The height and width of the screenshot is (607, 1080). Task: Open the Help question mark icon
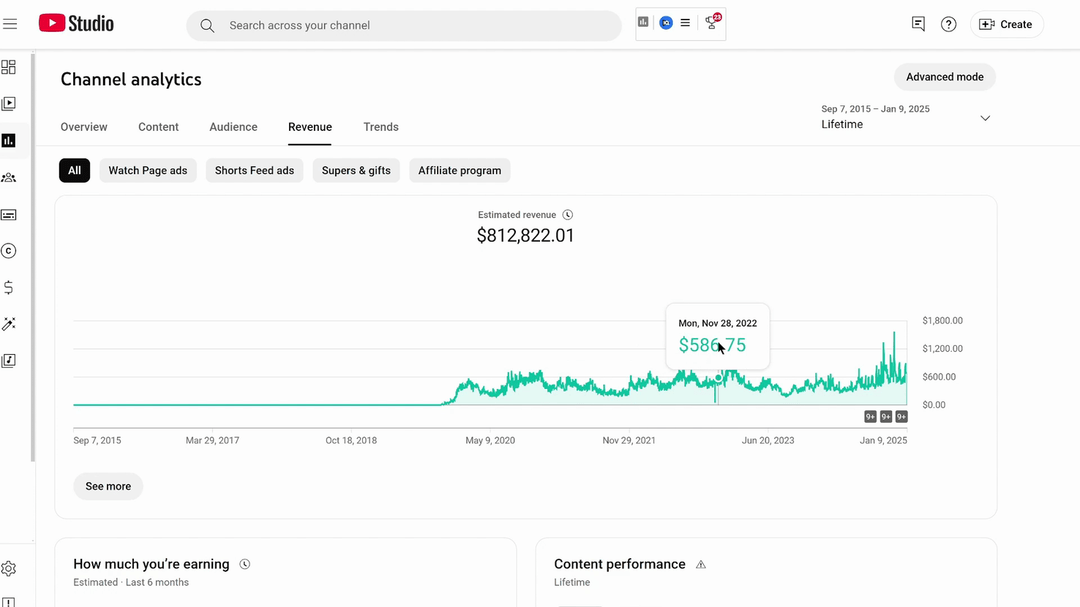pyautogui.click(x=948, y=24)
